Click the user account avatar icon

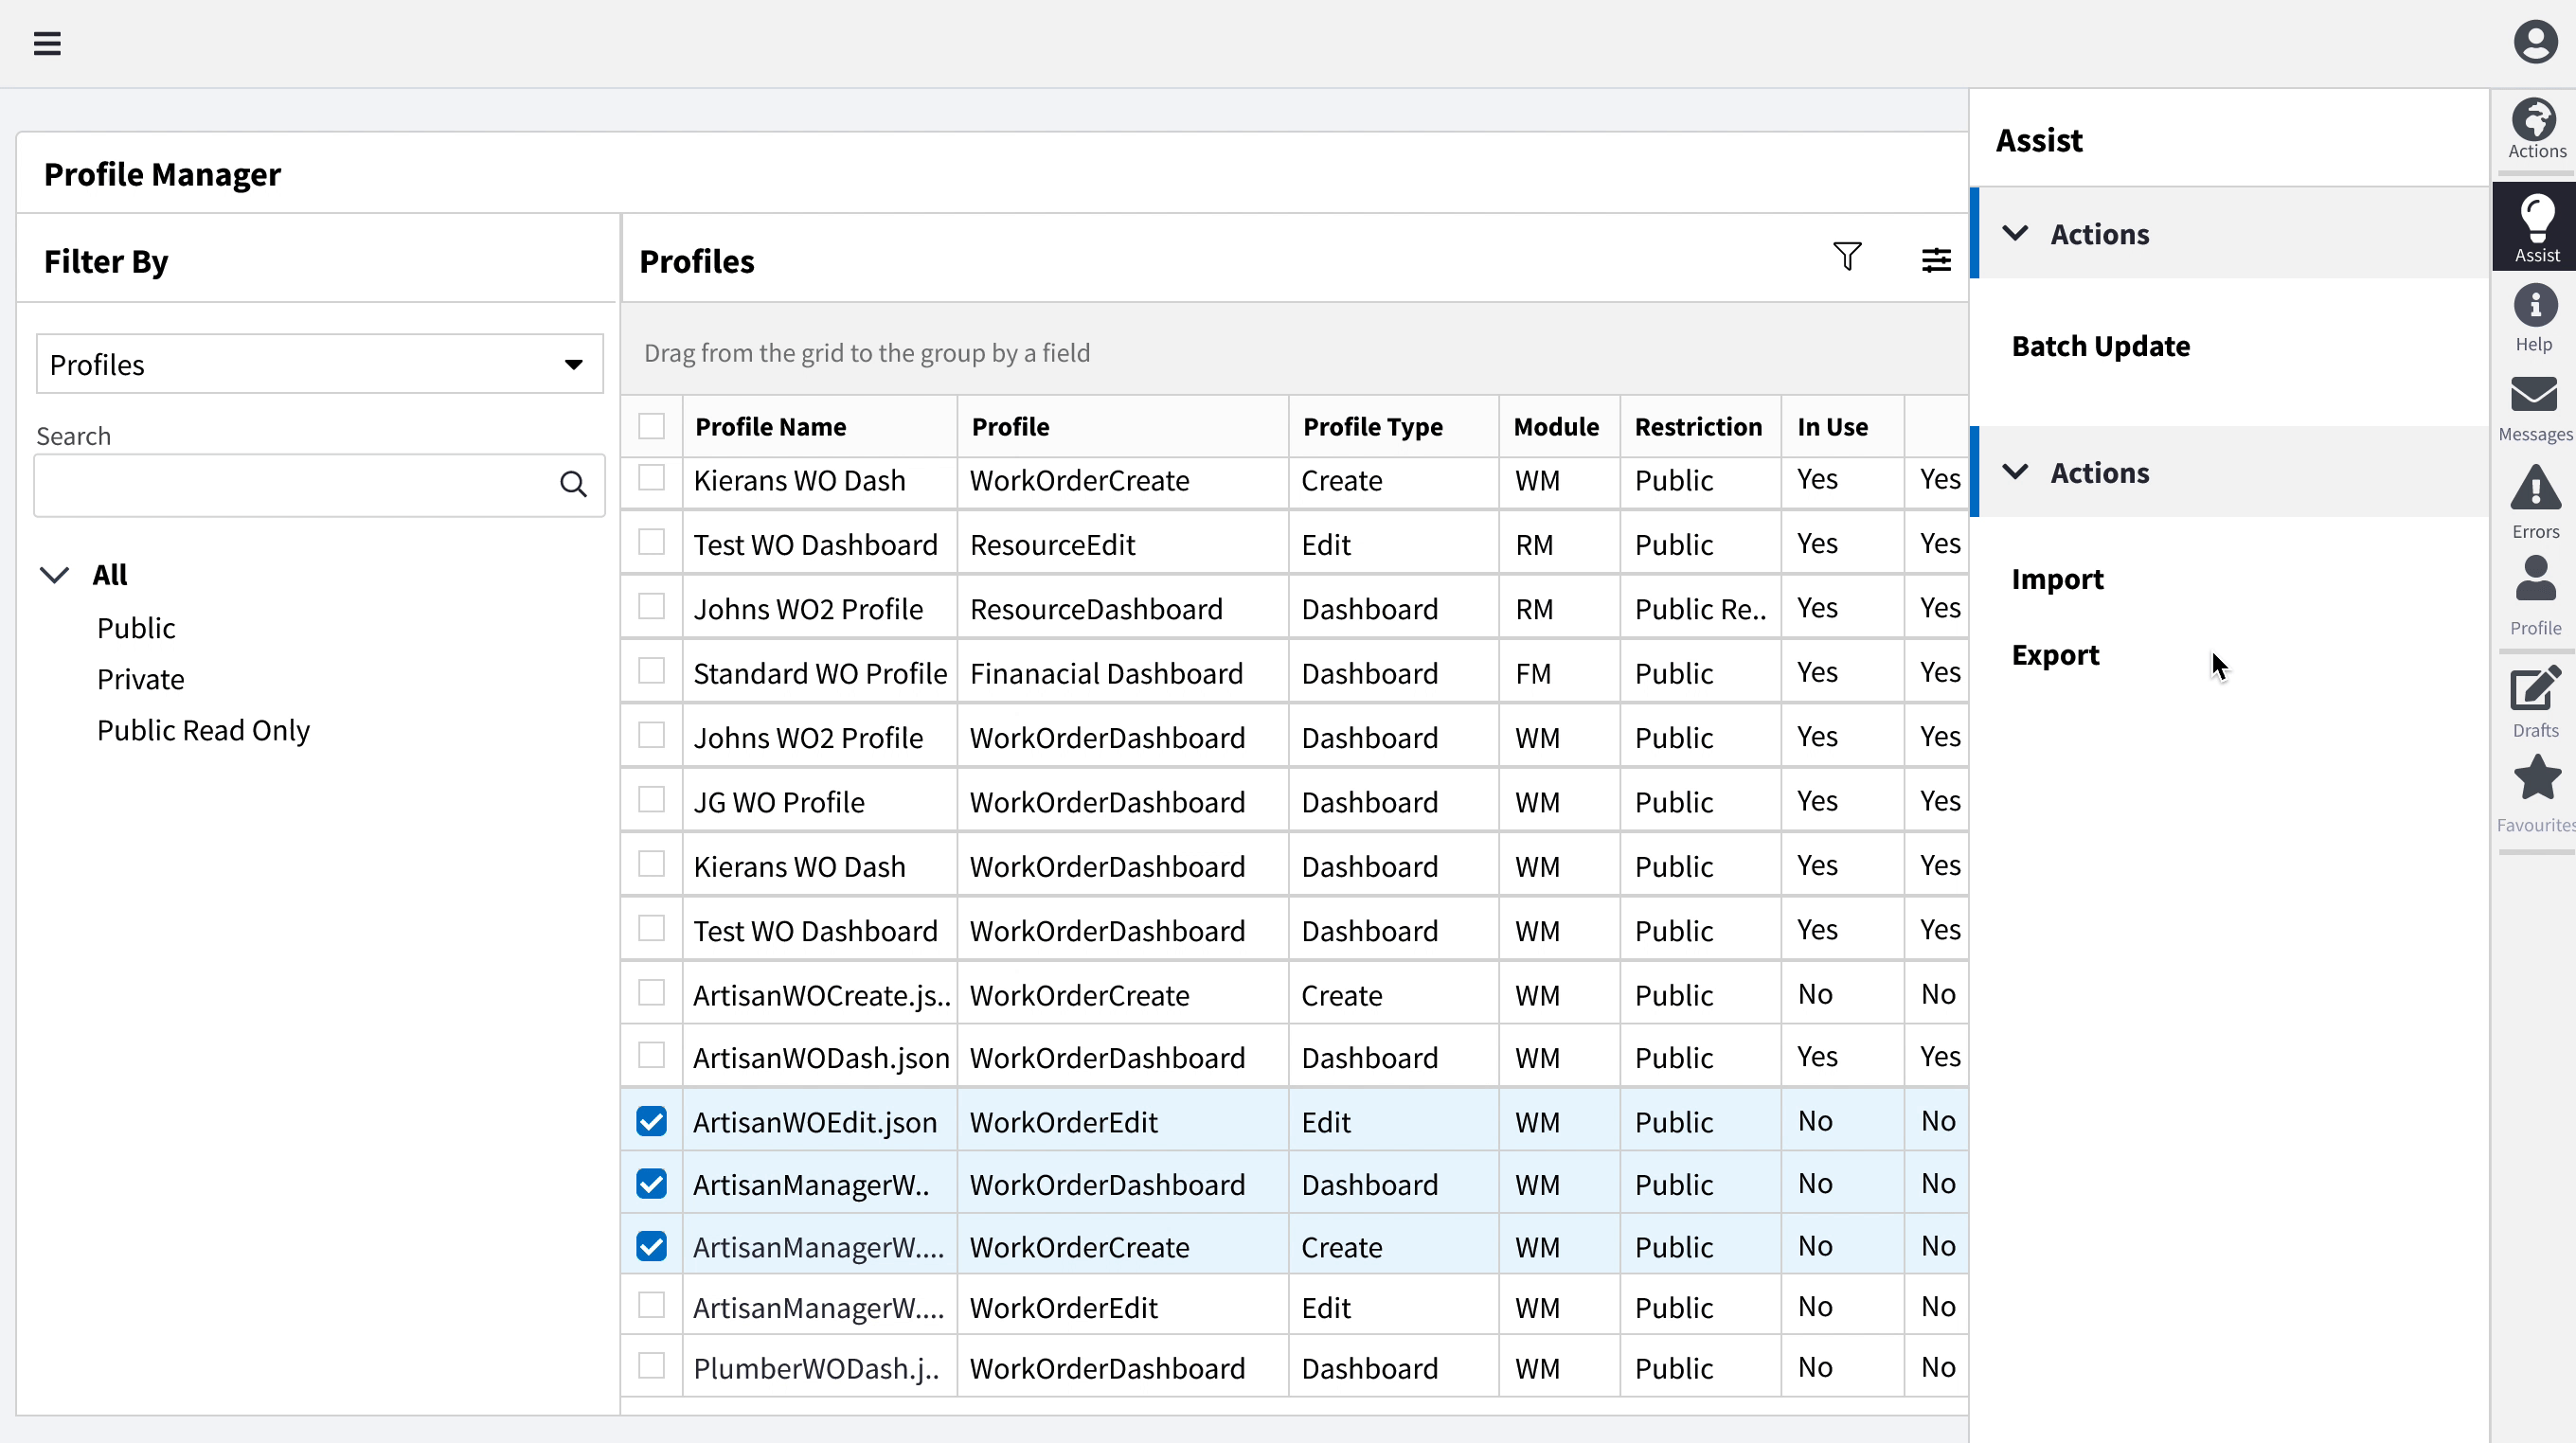click(2535, 42)
